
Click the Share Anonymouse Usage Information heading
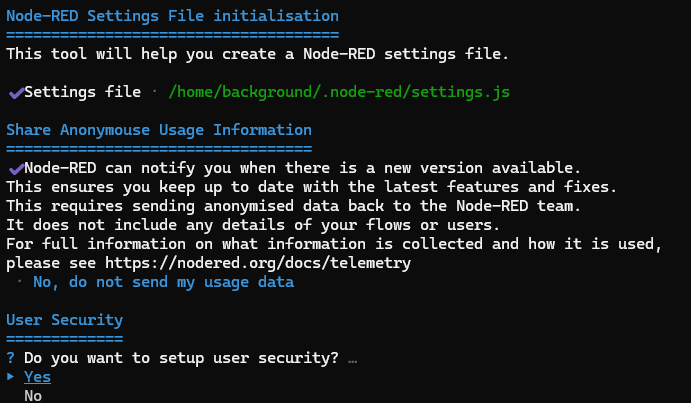(x=159, y=130)
